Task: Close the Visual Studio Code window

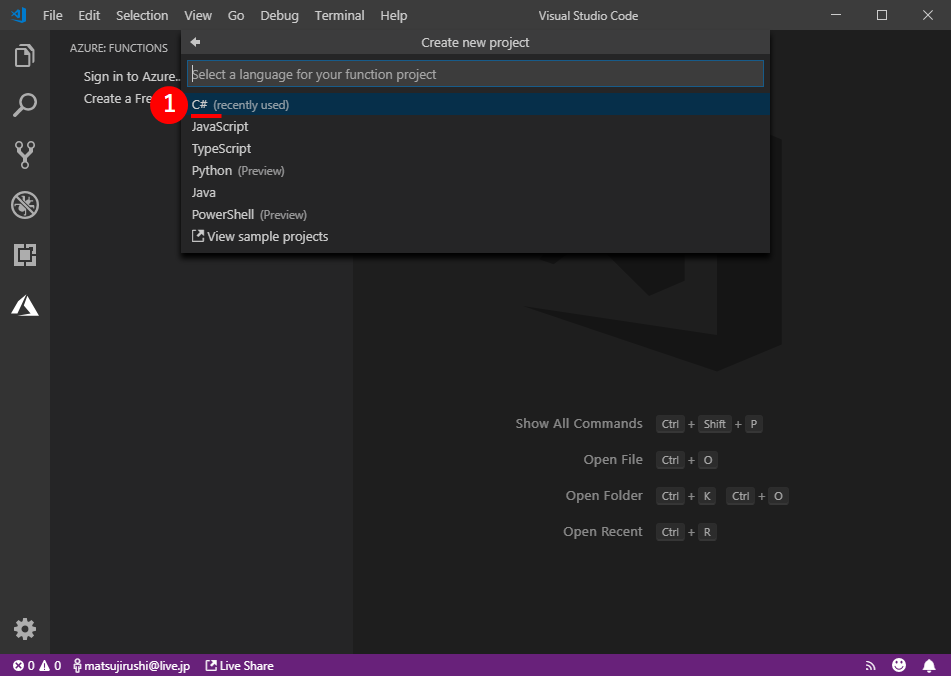Action: [928, 15]
